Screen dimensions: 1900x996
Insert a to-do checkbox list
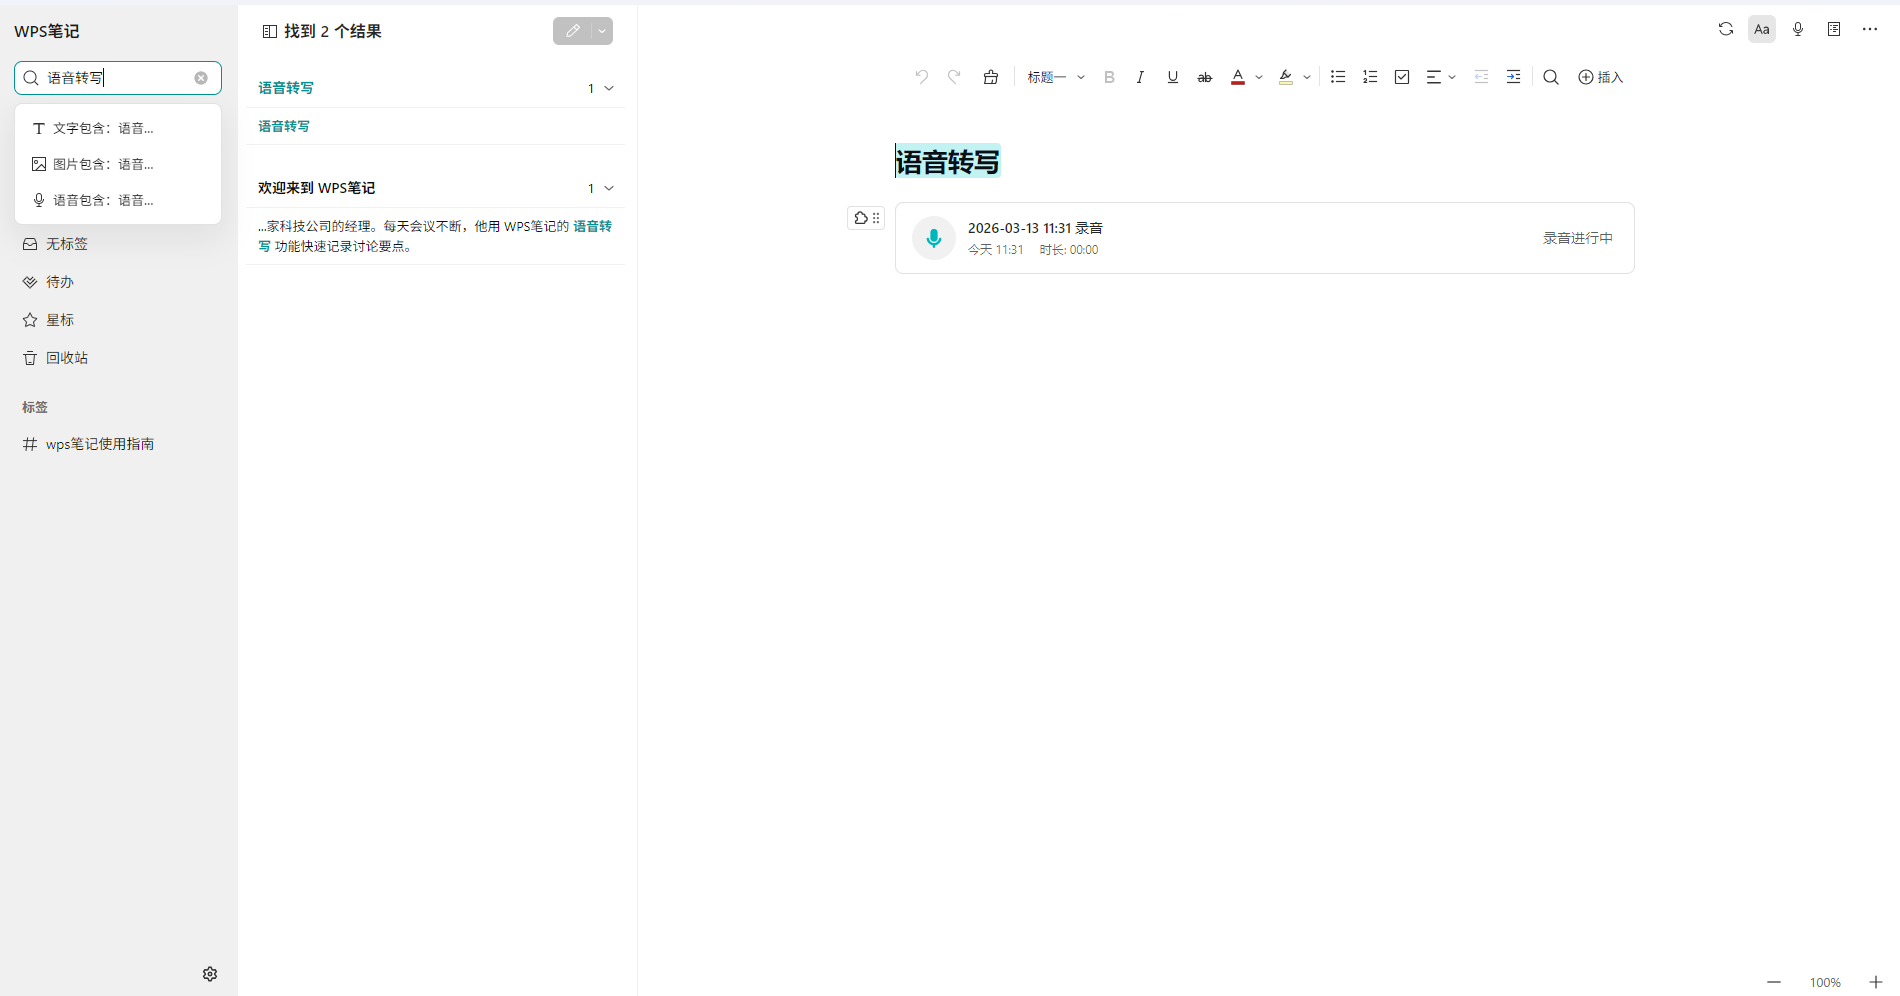pyautogui.click(x=1402, y=77)
